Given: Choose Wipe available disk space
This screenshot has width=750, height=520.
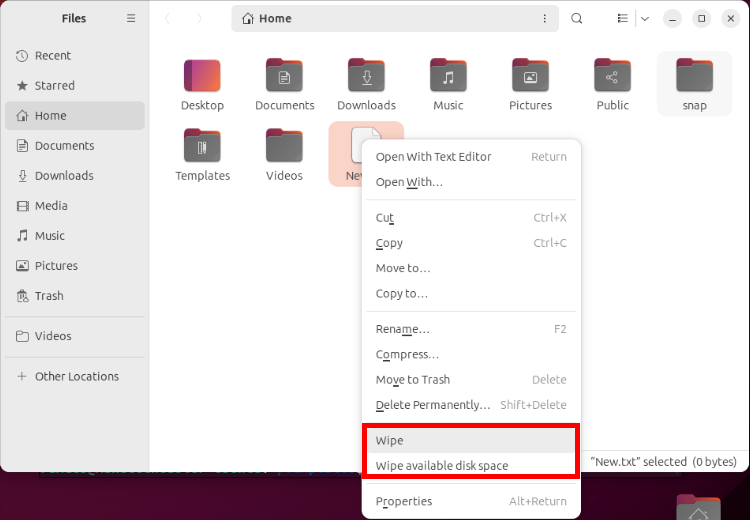Looking at the screenshot, I should [x=471, y=466].
